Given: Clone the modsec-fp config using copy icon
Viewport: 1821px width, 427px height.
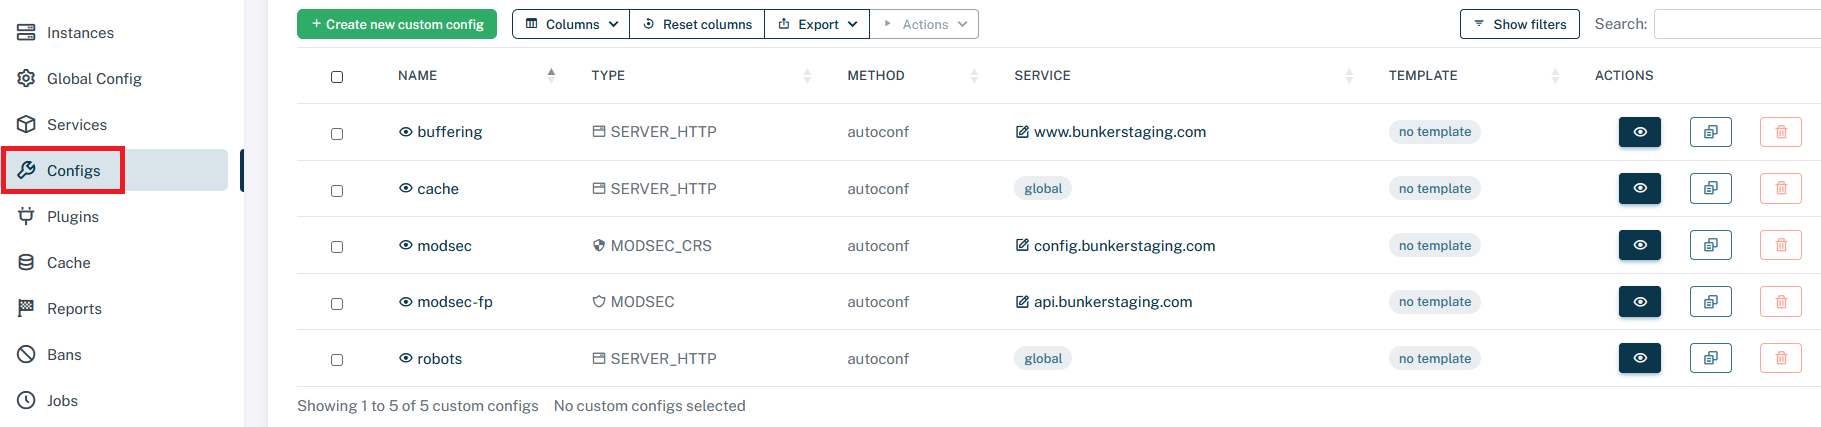Looking at the screenshot, I should (x=1710, y=302).
